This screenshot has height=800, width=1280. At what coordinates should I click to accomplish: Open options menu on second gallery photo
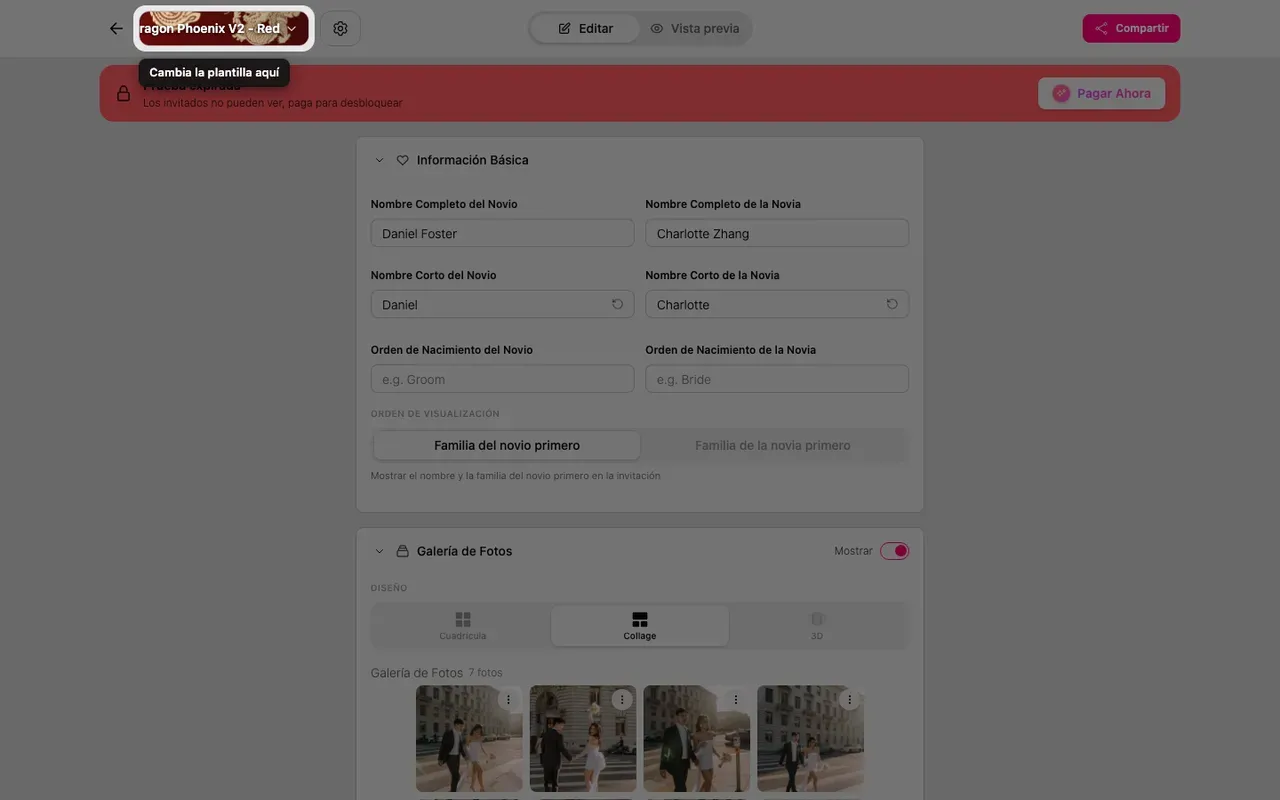click(x=622, y=700)
